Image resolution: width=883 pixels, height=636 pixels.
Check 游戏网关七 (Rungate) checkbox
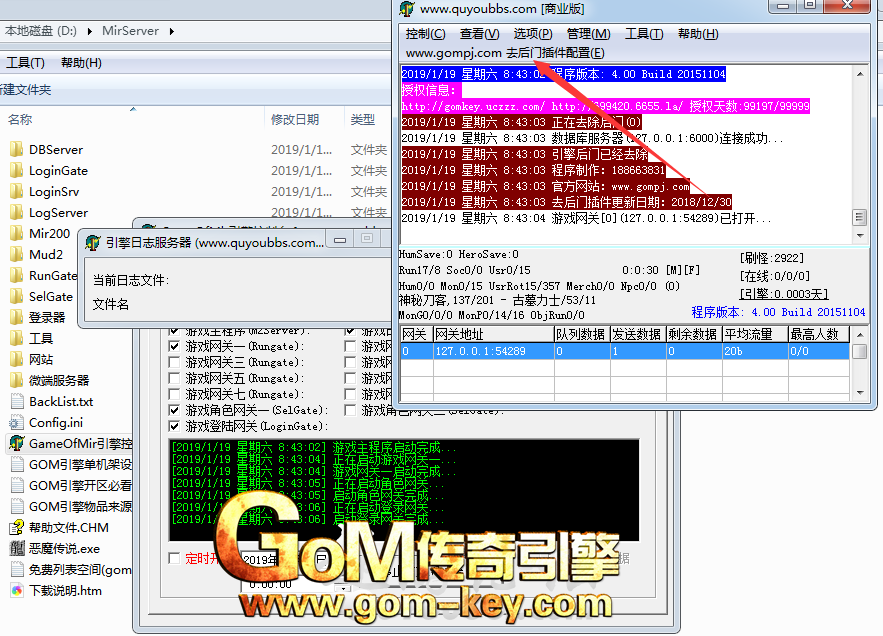coord(174,394)
